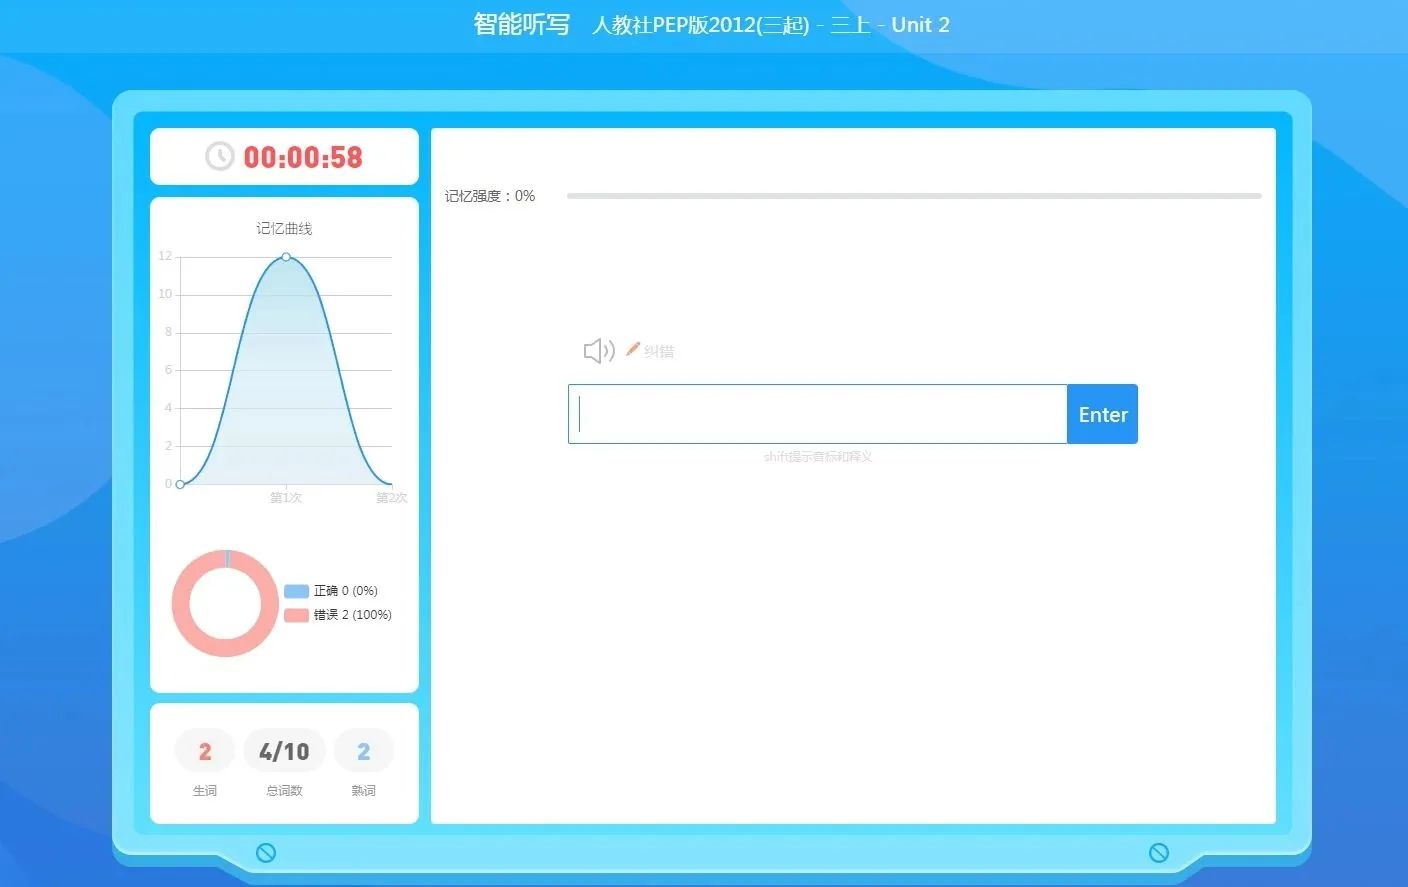The height and width of the screenshot is (887, 1408).
Task: Click the 记忆强度 progress bar
Action: coord(914,196)
